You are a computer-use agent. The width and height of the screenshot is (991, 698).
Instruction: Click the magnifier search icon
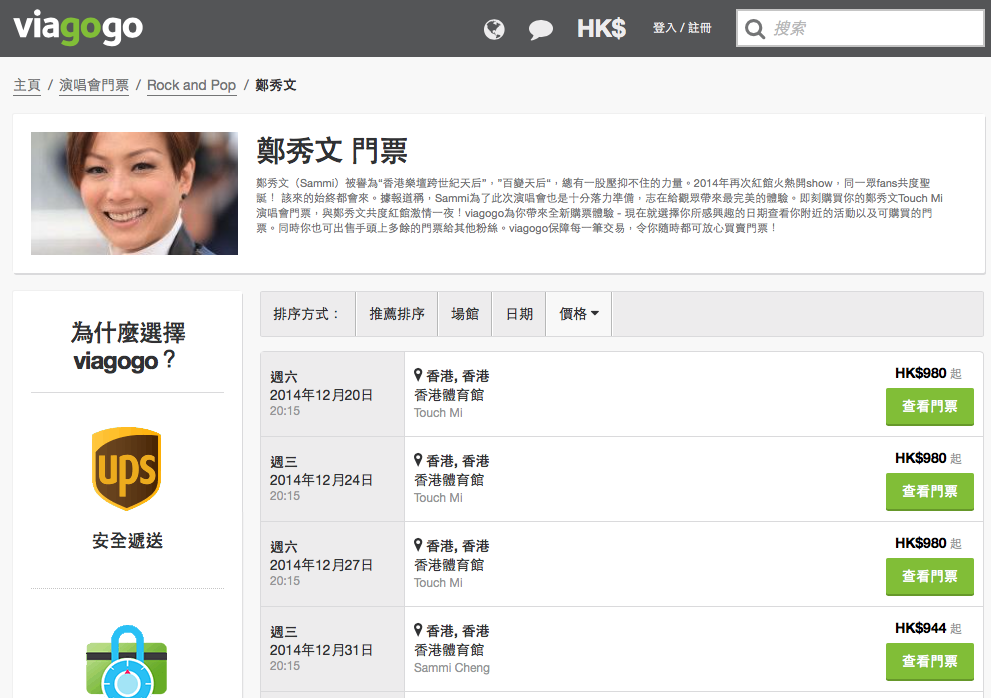pyautogui.click(x=756, y=29)
